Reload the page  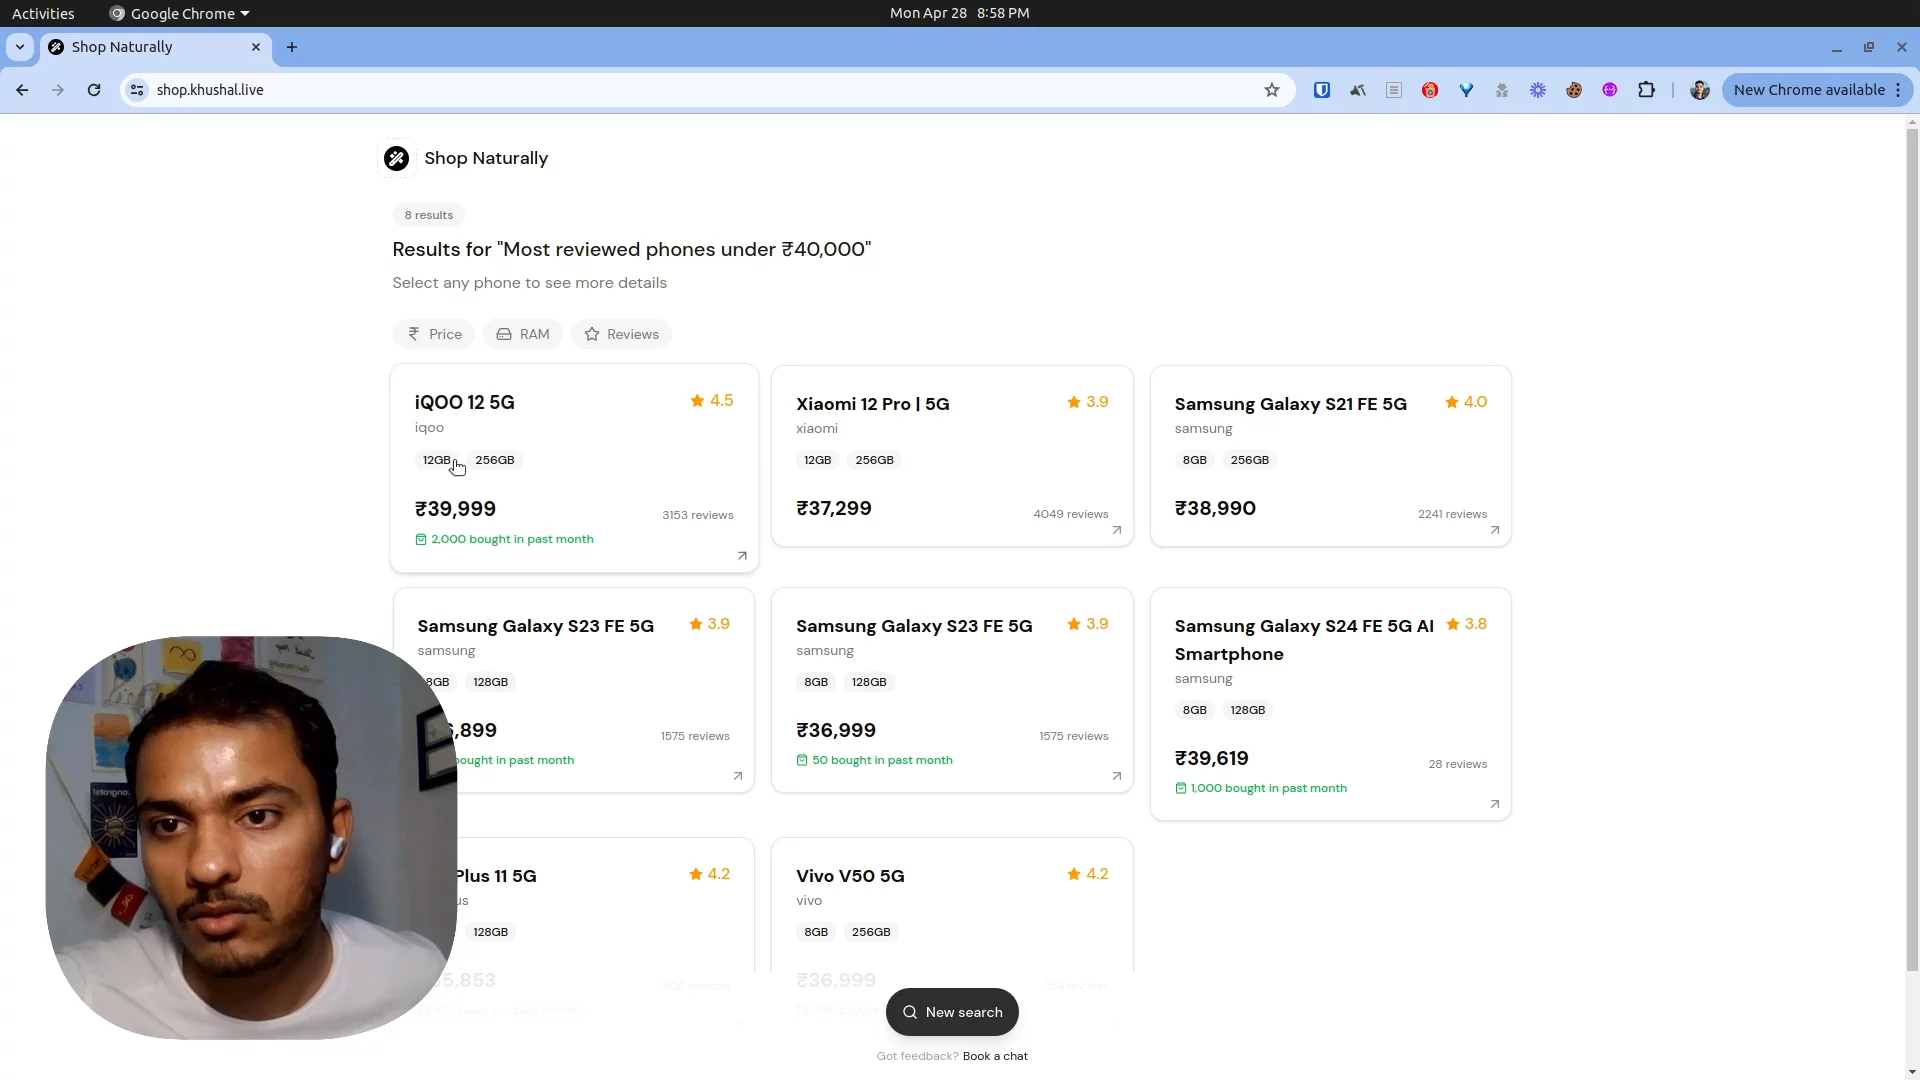[x=94, y=90]
